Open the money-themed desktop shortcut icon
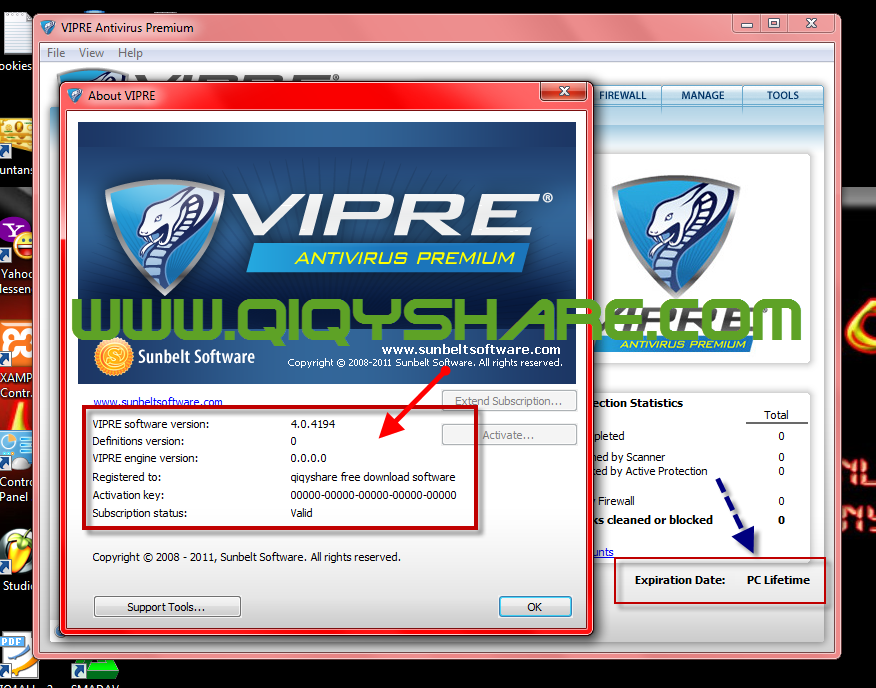This screenshot has height=688, width=876. (x=16, y=137)
